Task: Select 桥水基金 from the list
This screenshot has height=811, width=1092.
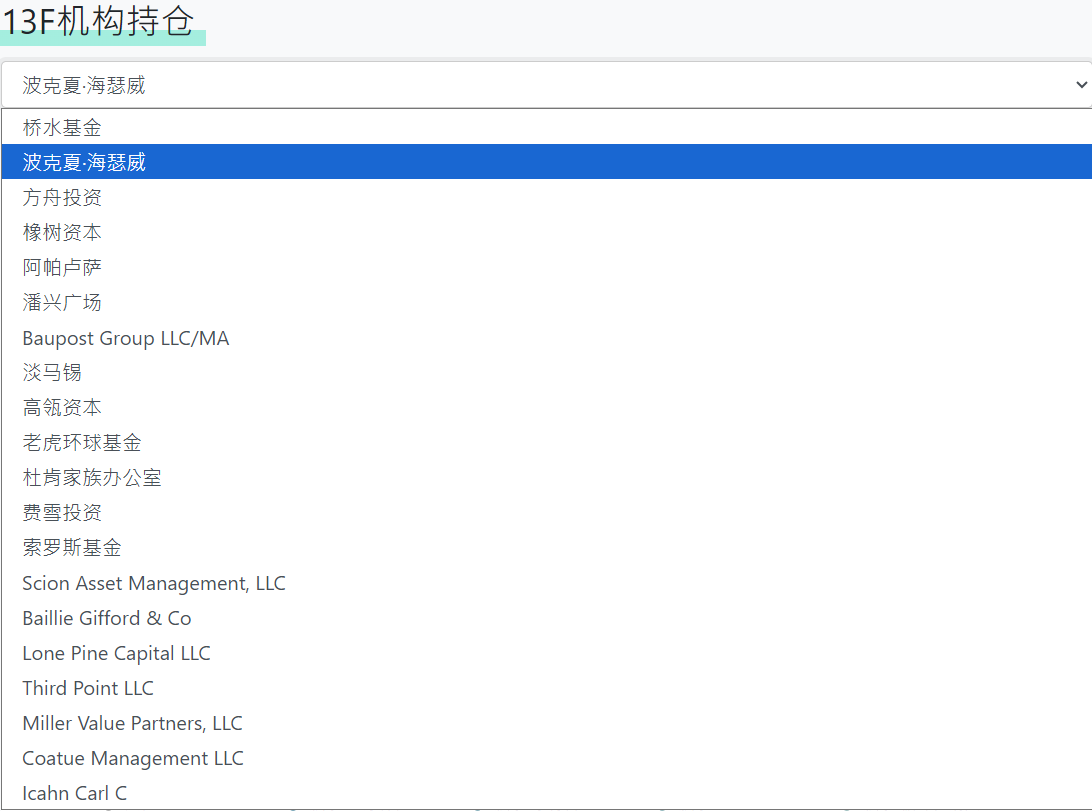Action: click(62, 127)
